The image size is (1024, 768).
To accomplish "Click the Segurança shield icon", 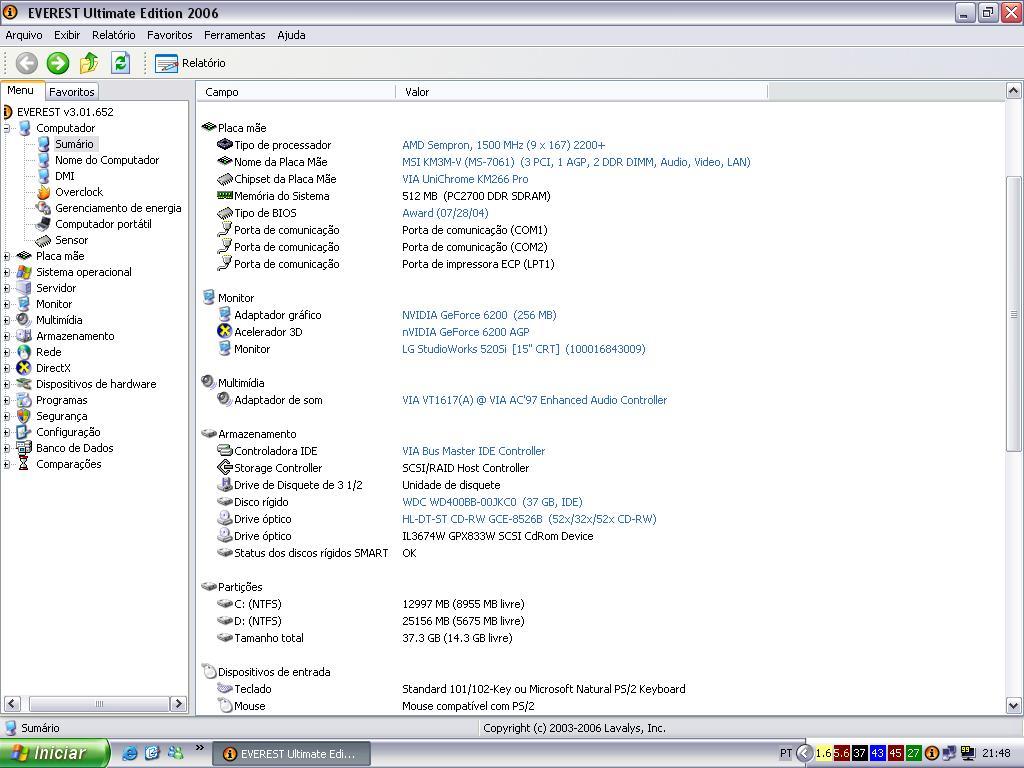I will tap(24, 416).
